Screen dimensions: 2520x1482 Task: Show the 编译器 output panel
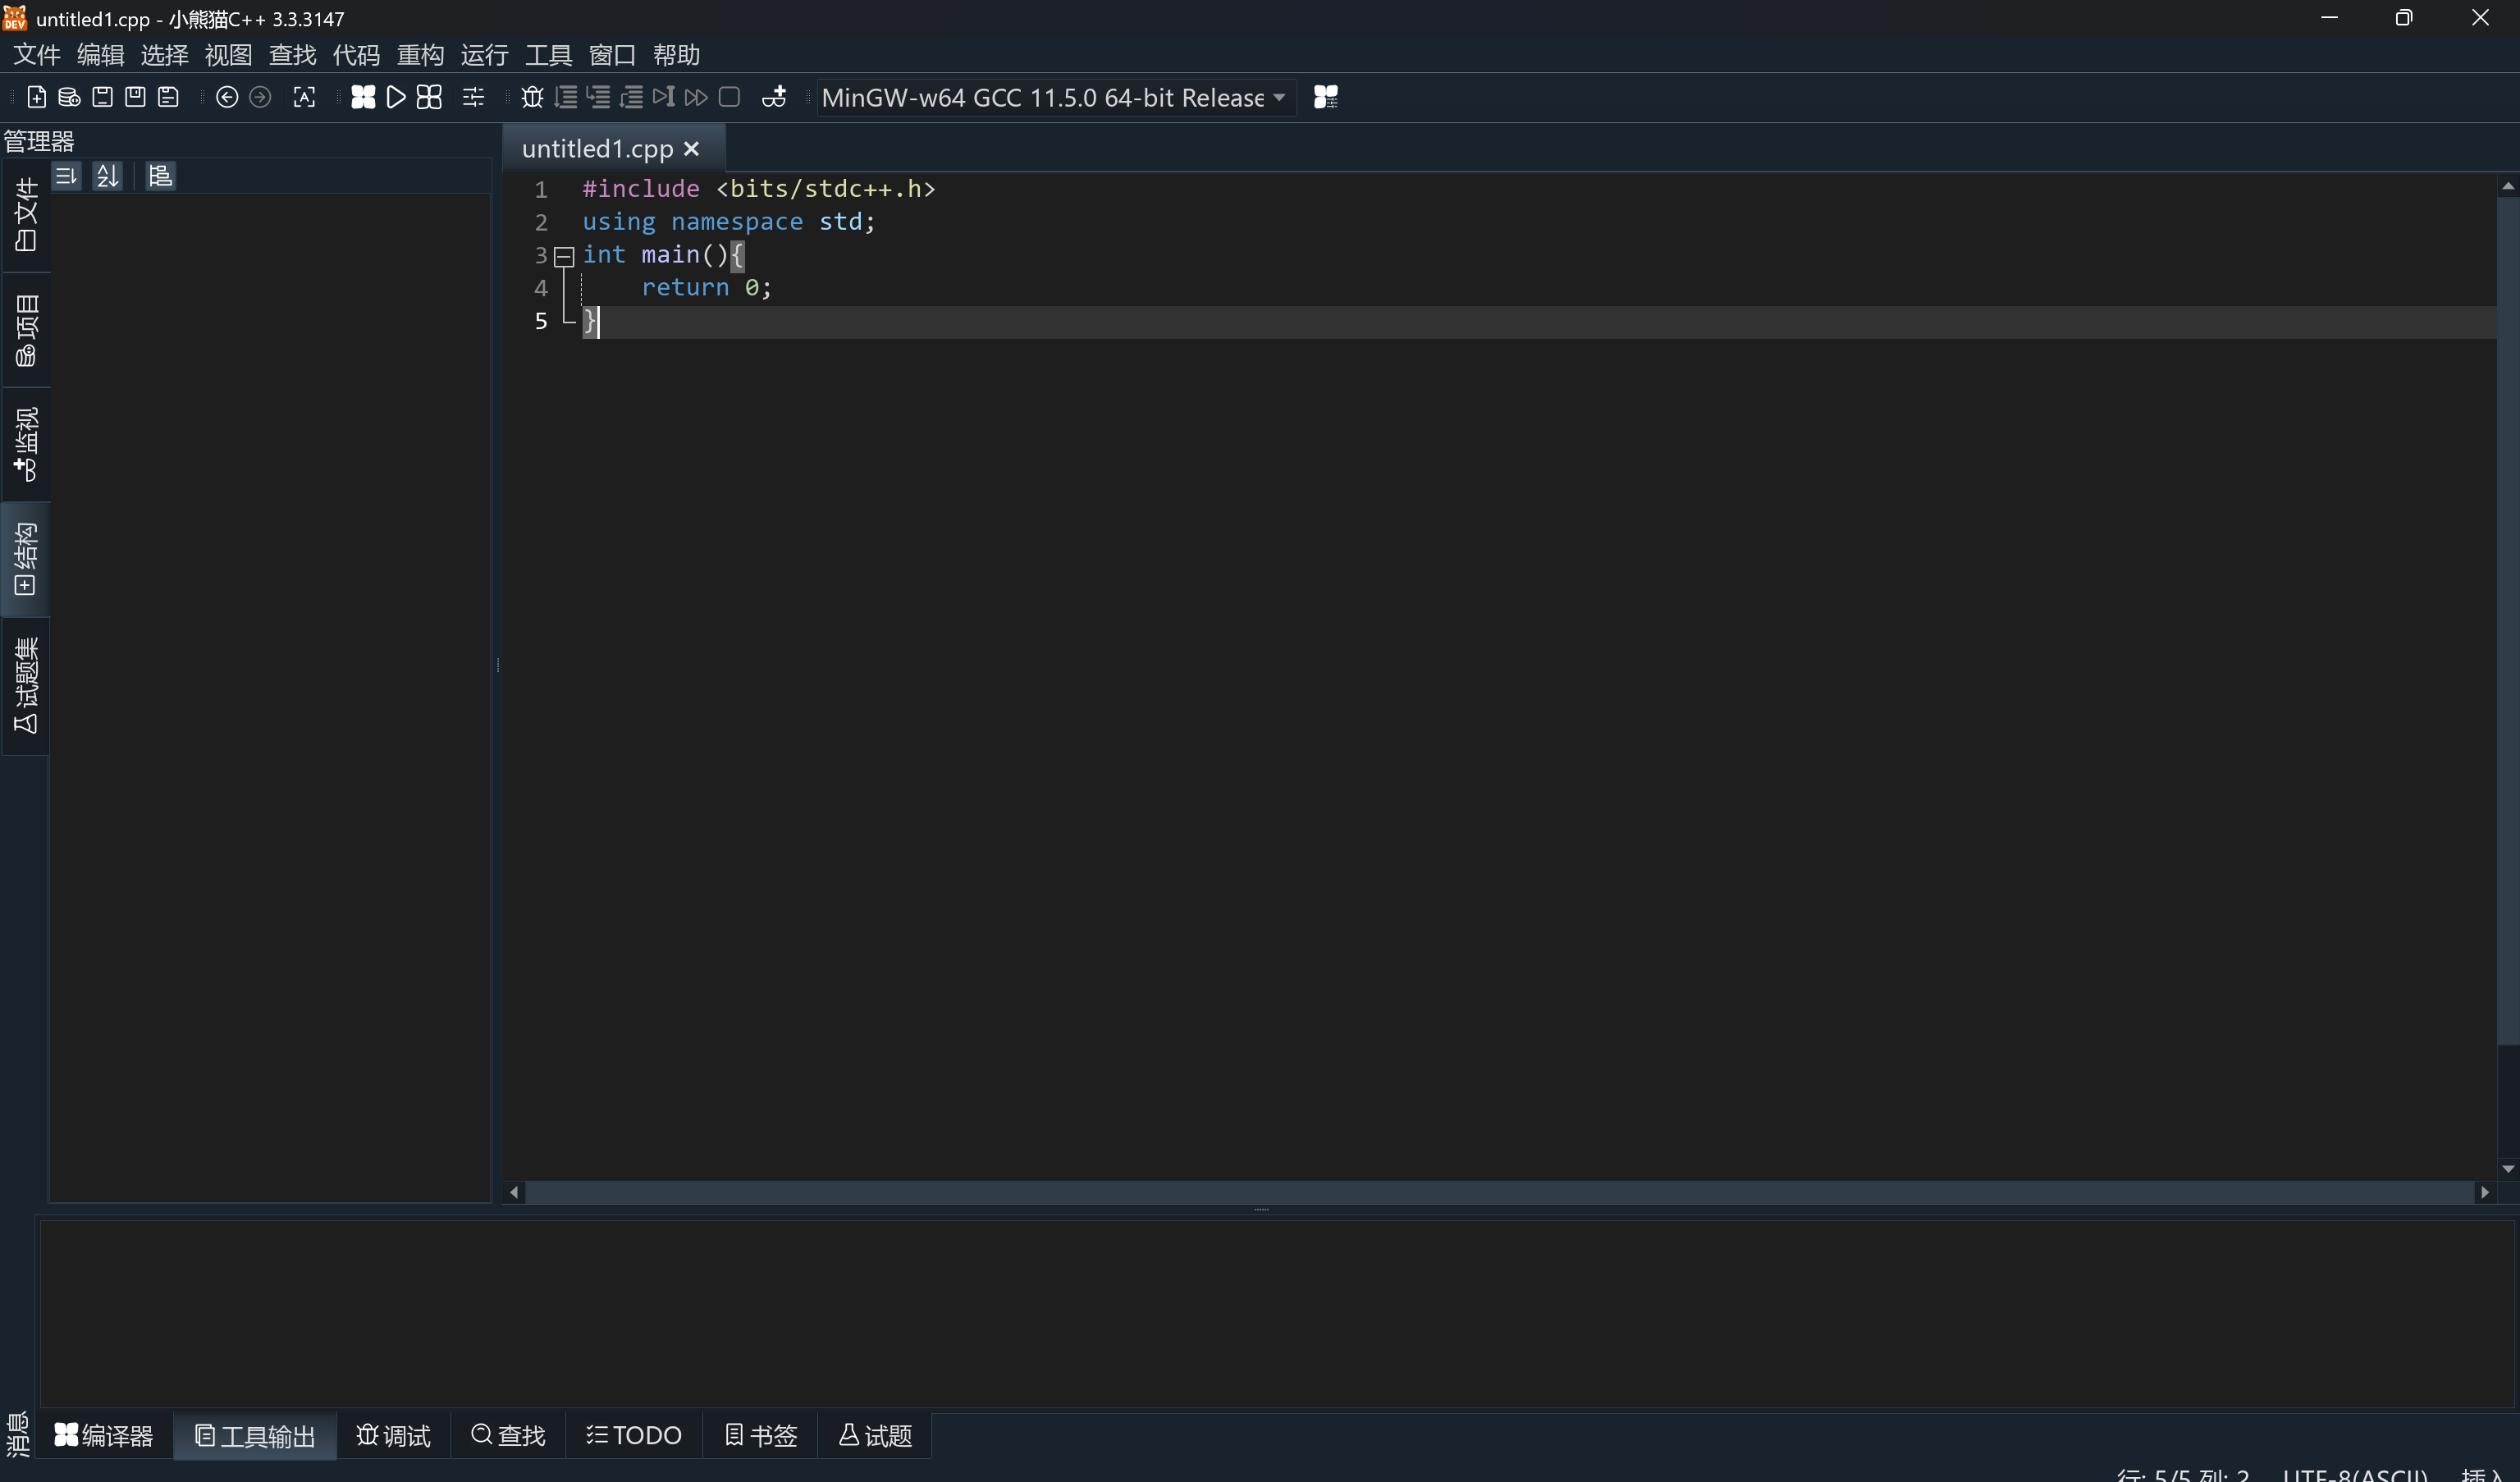pyautogui.click(x=104, y=1435)
